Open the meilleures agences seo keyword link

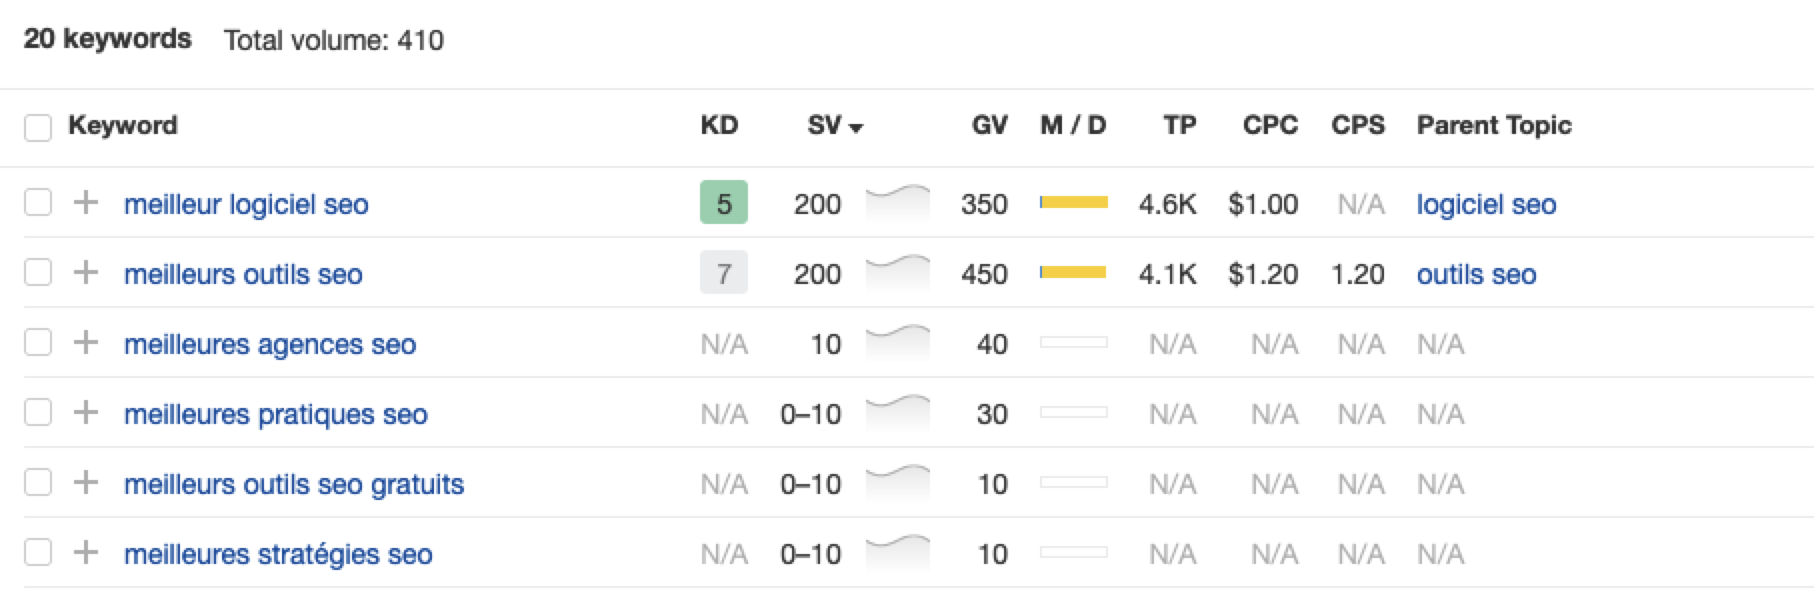click(x=269, y=344)
